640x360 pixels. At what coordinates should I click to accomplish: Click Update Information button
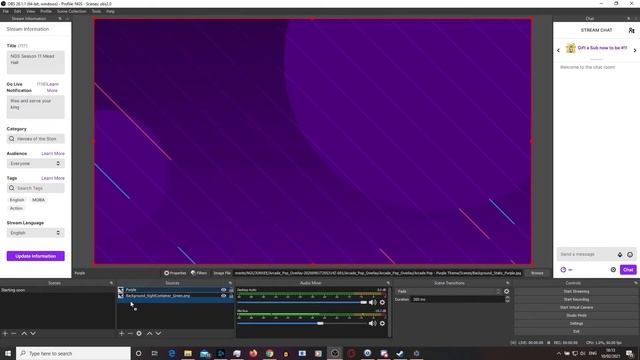pos(36,256)
